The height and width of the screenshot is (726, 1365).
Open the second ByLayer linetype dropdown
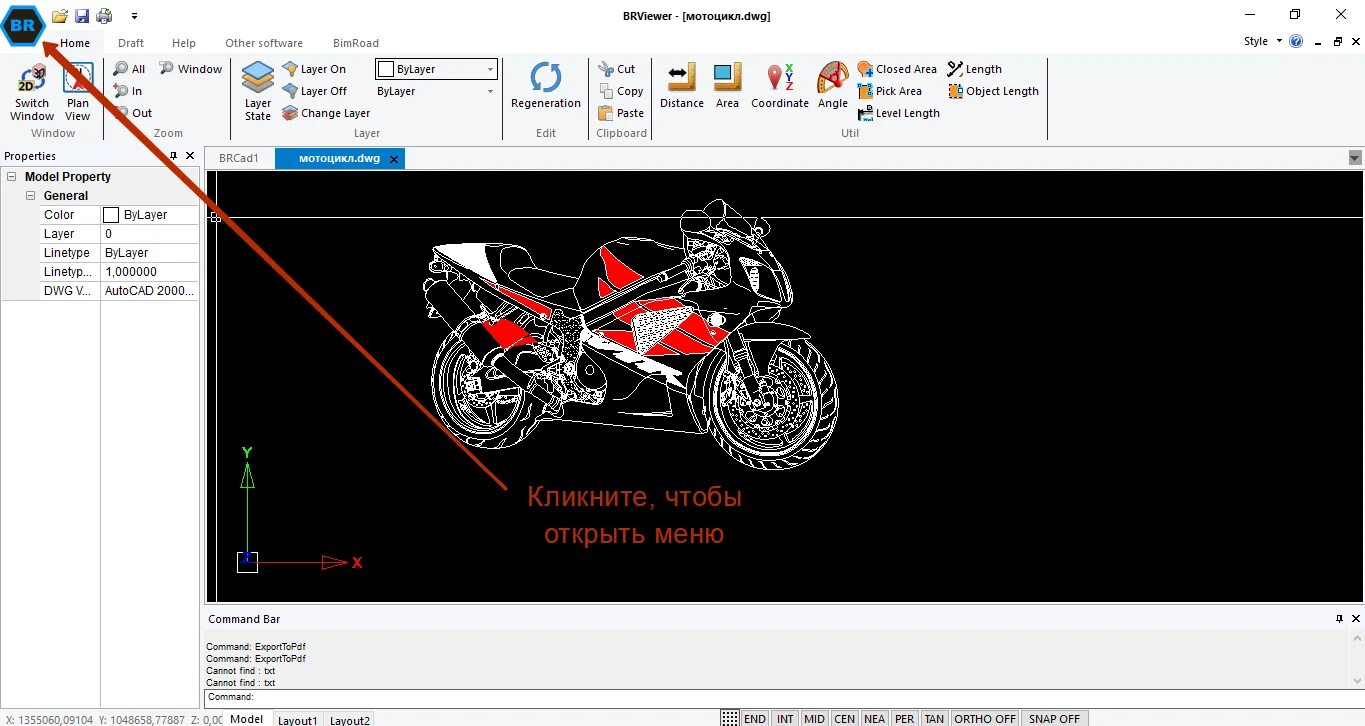(x=436, y=91)
